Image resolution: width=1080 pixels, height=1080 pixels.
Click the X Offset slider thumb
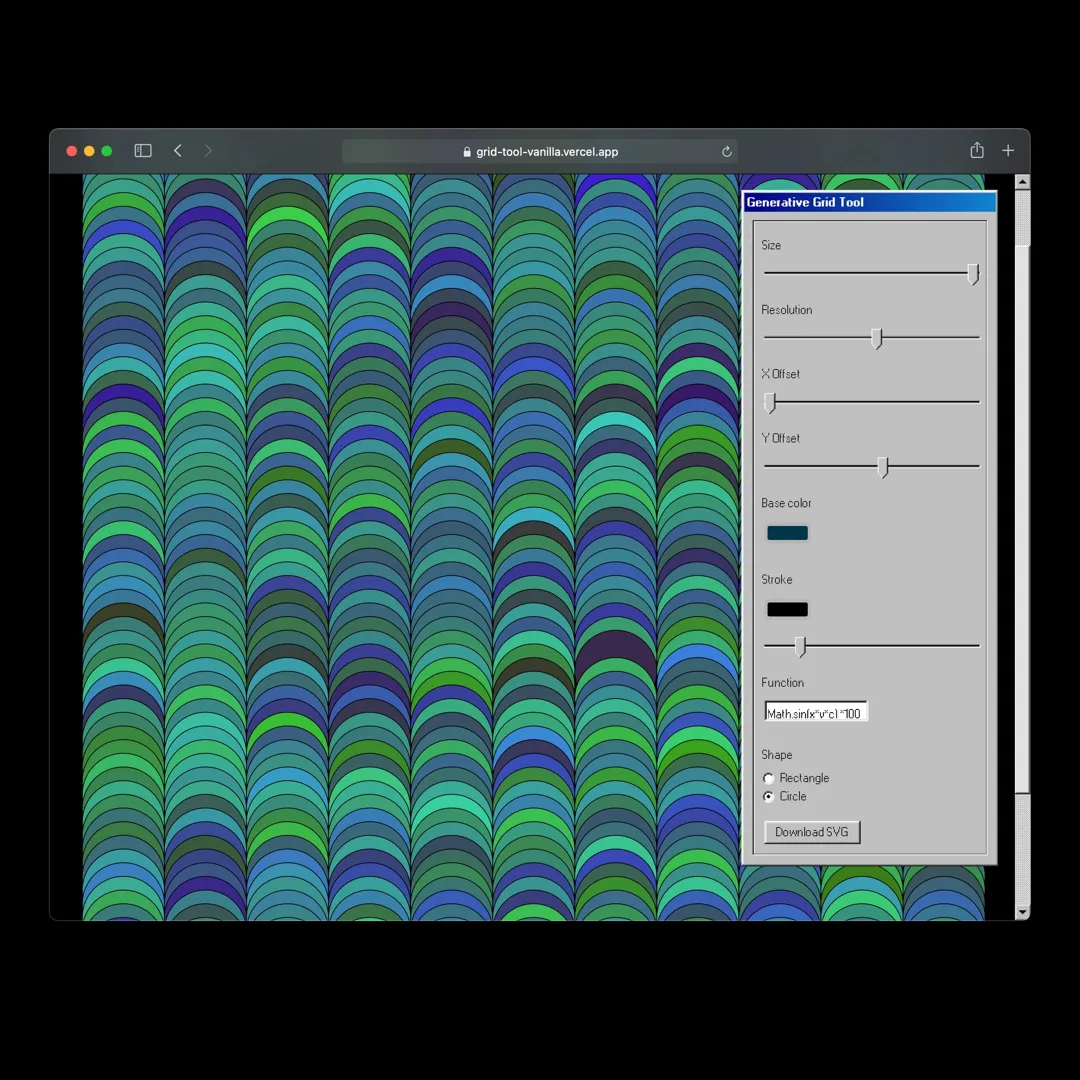(770, 402)
